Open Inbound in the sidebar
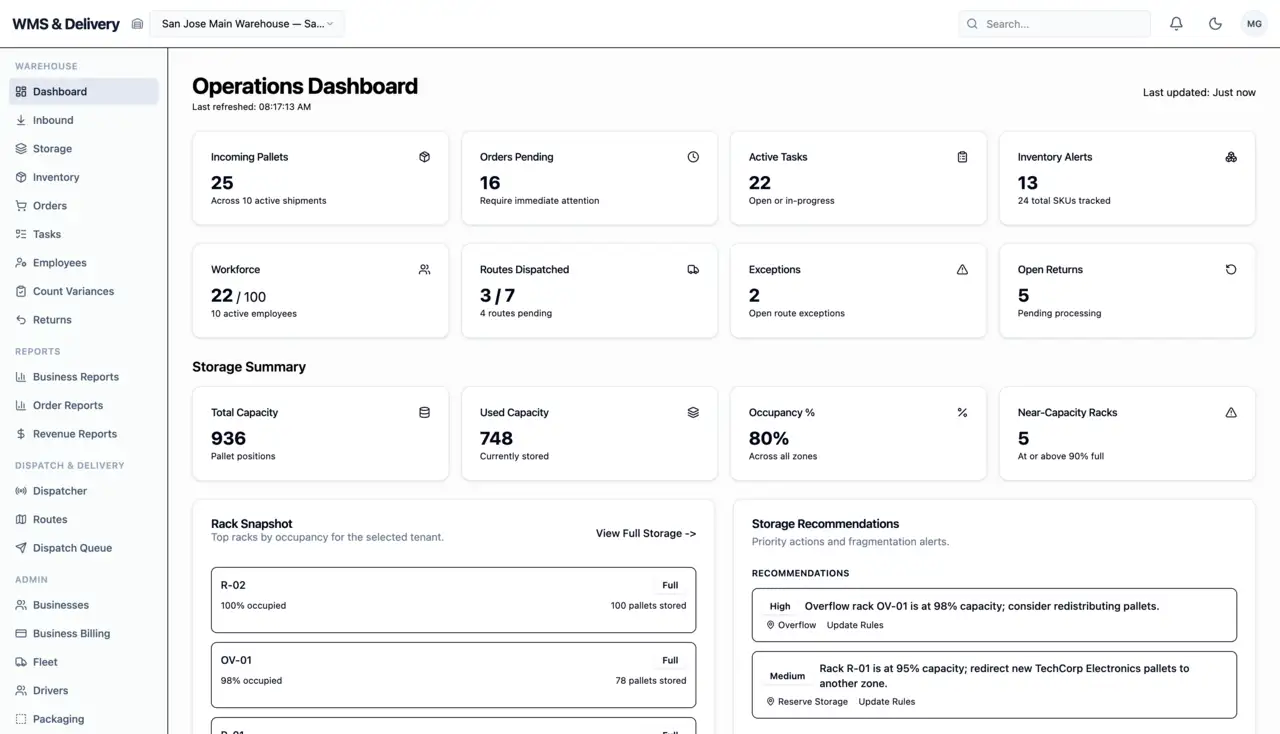Screen dimensions: 1280x734 pos(84,120)
